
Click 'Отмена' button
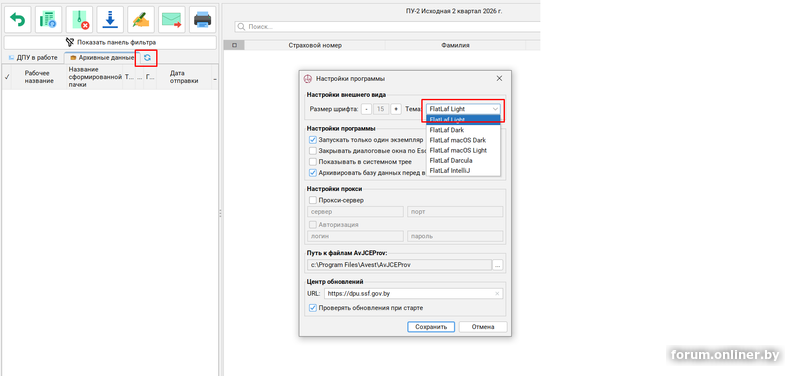pyautogui.click(x=483, y=327)
